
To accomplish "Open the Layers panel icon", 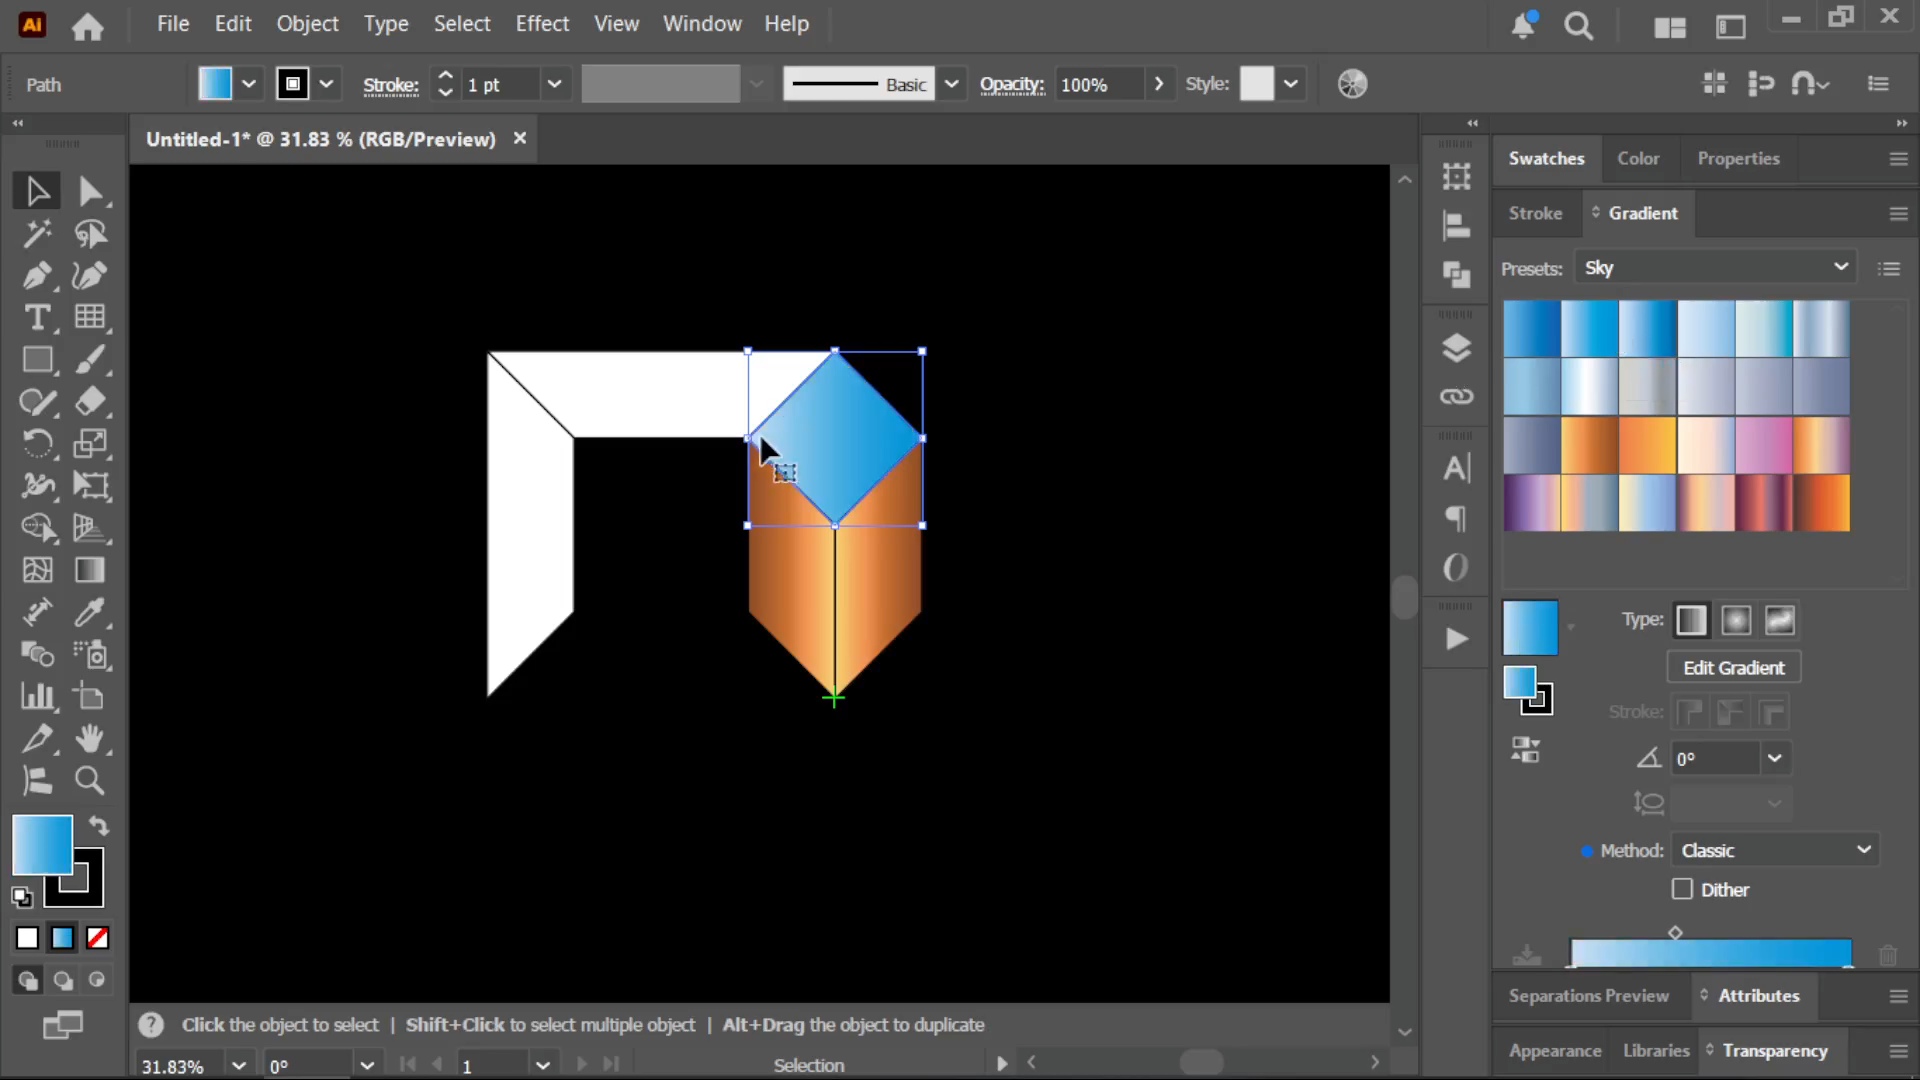I will (x=1456, y=348).
